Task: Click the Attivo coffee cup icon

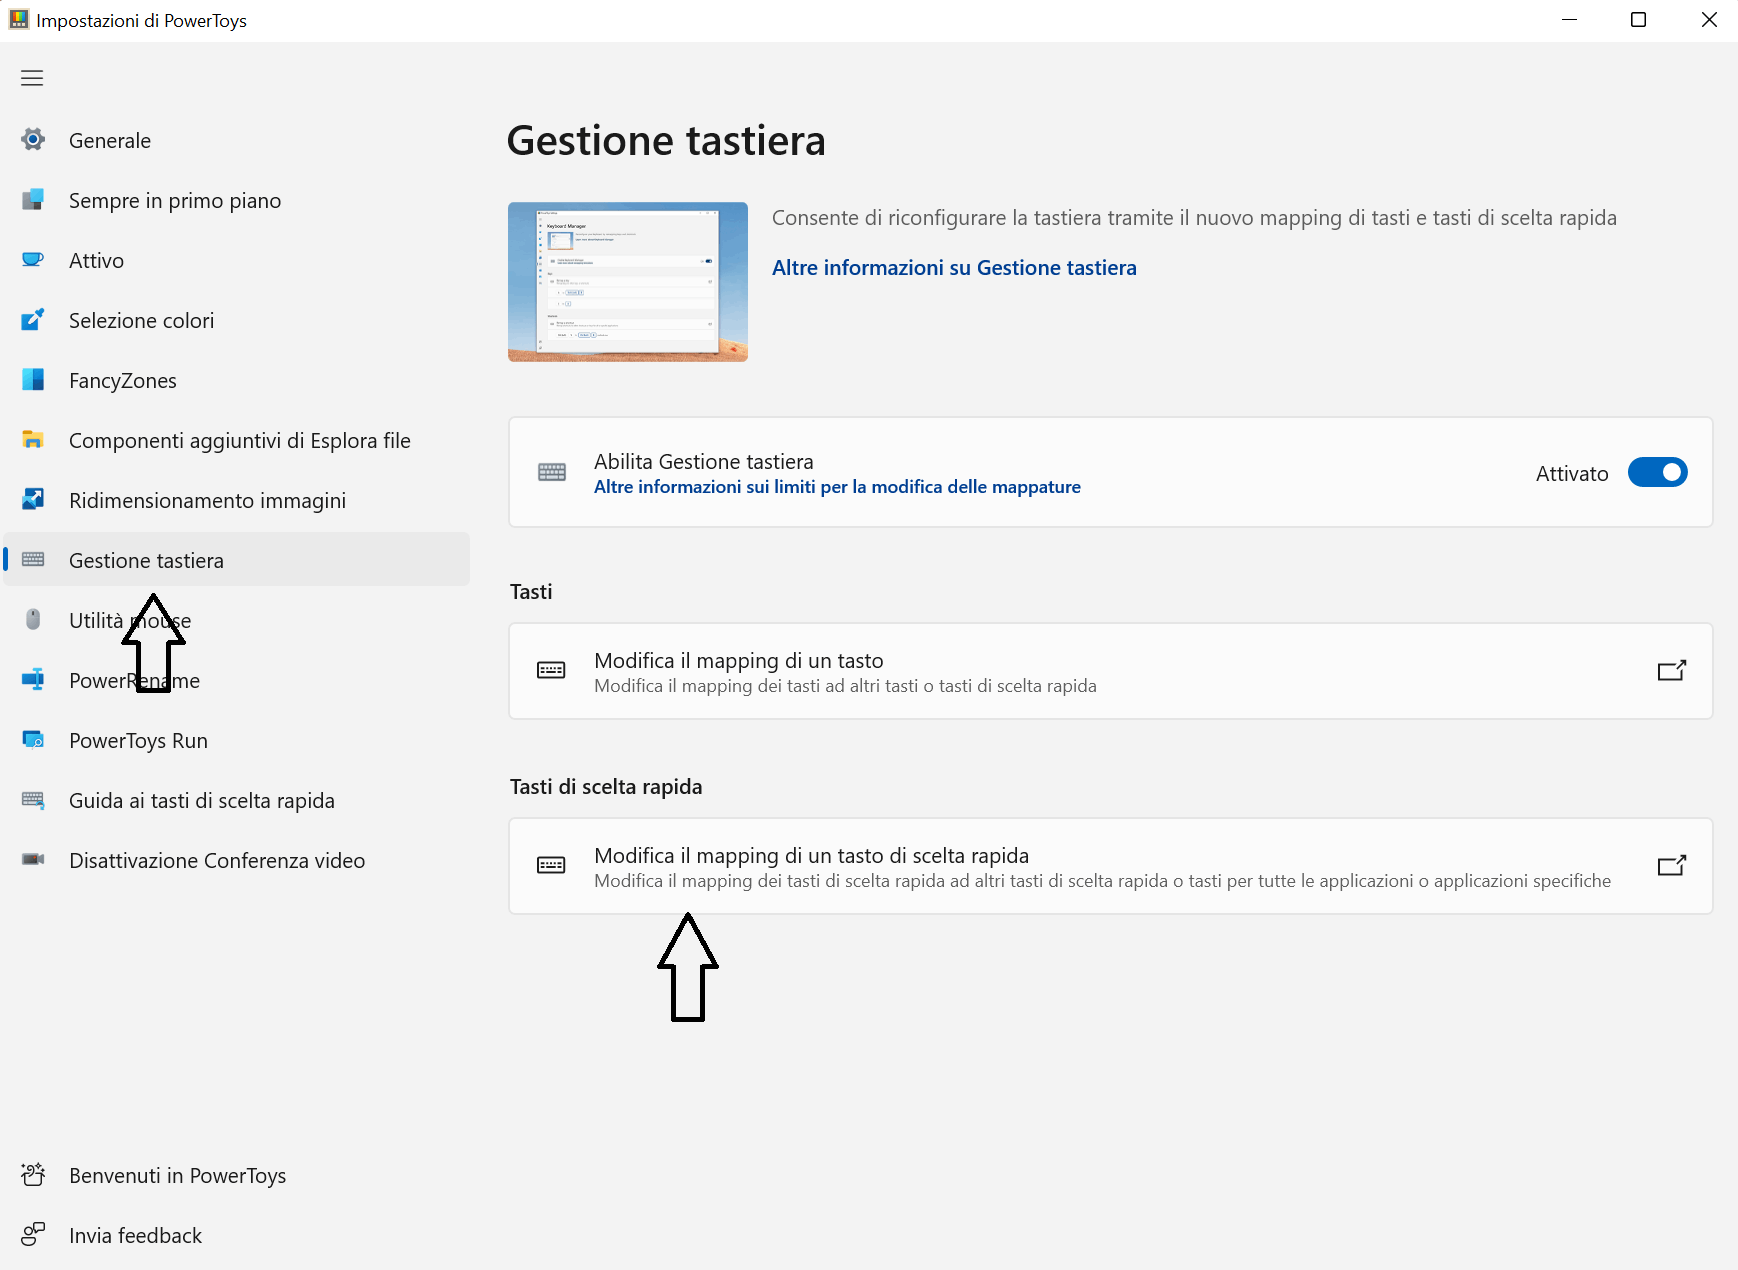Action: click(x=33, y=260)
